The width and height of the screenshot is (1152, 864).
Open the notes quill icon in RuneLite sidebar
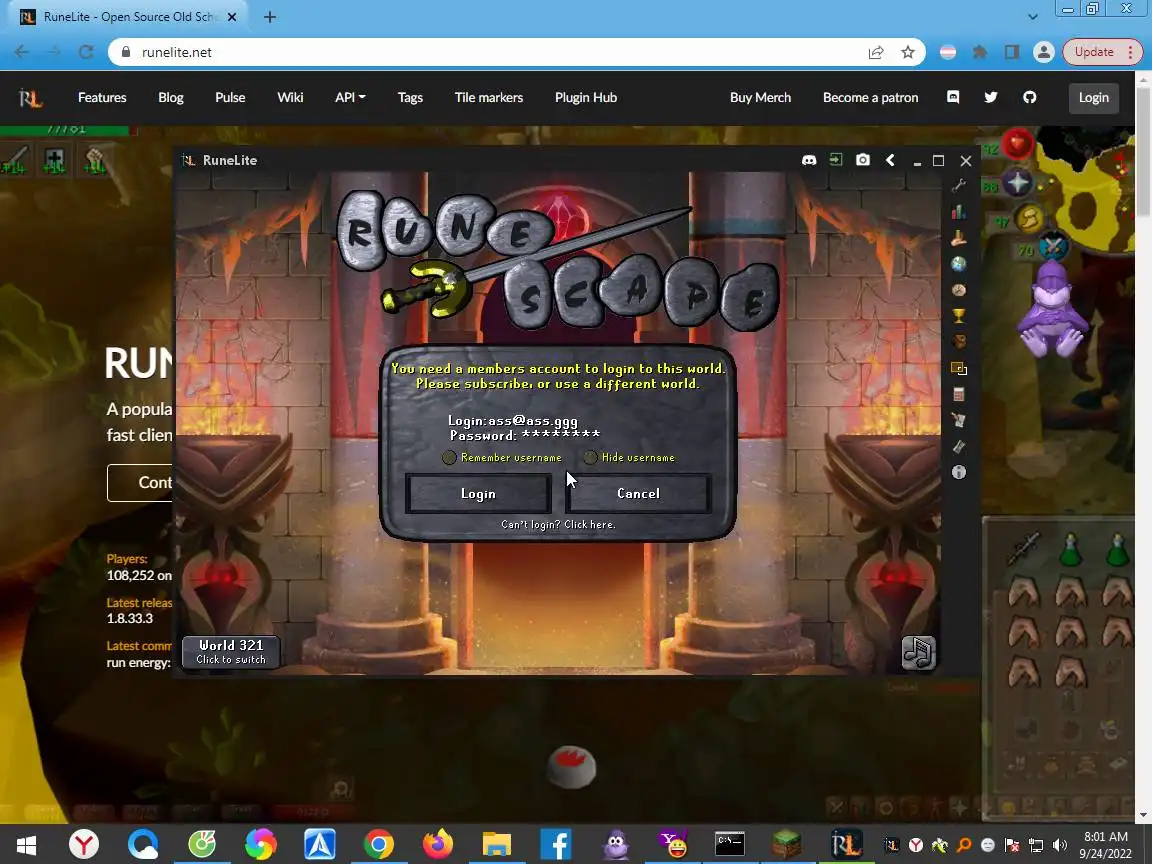pyautogui.click(x=958, y=420)
